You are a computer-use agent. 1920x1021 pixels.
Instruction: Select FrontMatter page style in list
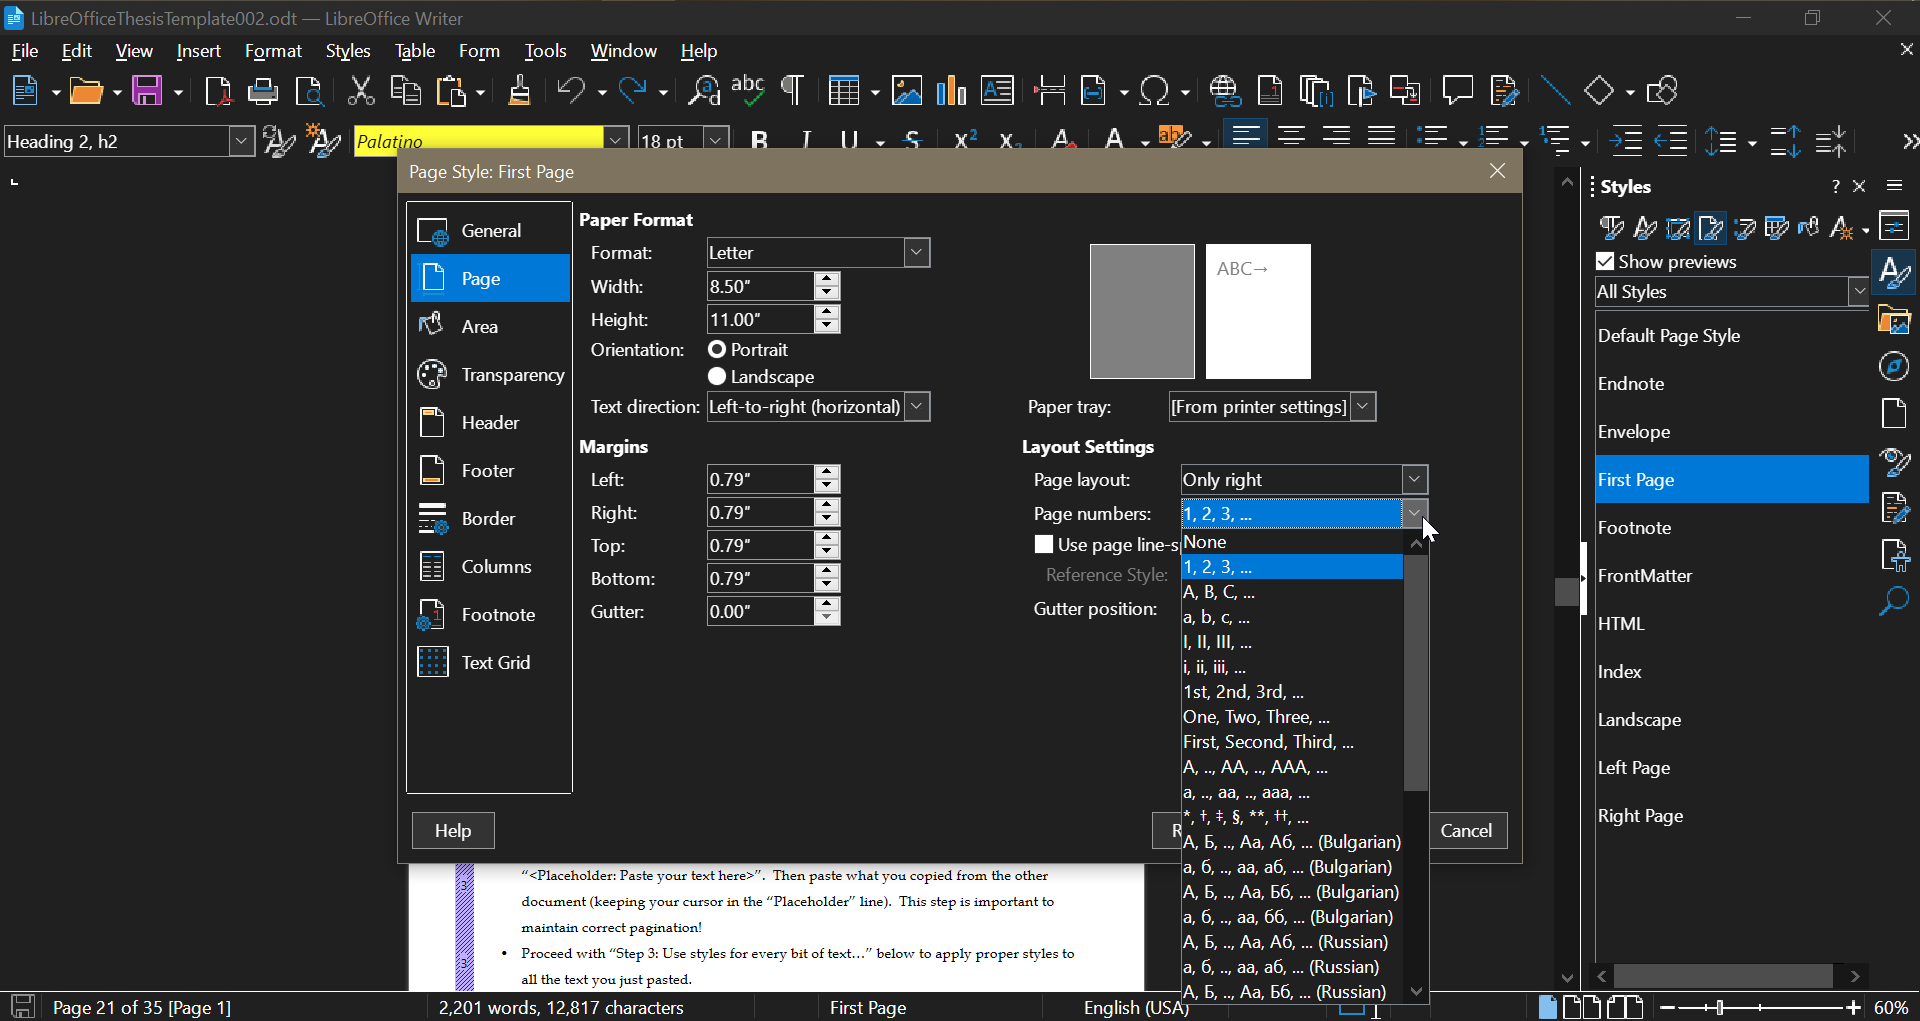pyautogui.click(x=1731, y=576)
